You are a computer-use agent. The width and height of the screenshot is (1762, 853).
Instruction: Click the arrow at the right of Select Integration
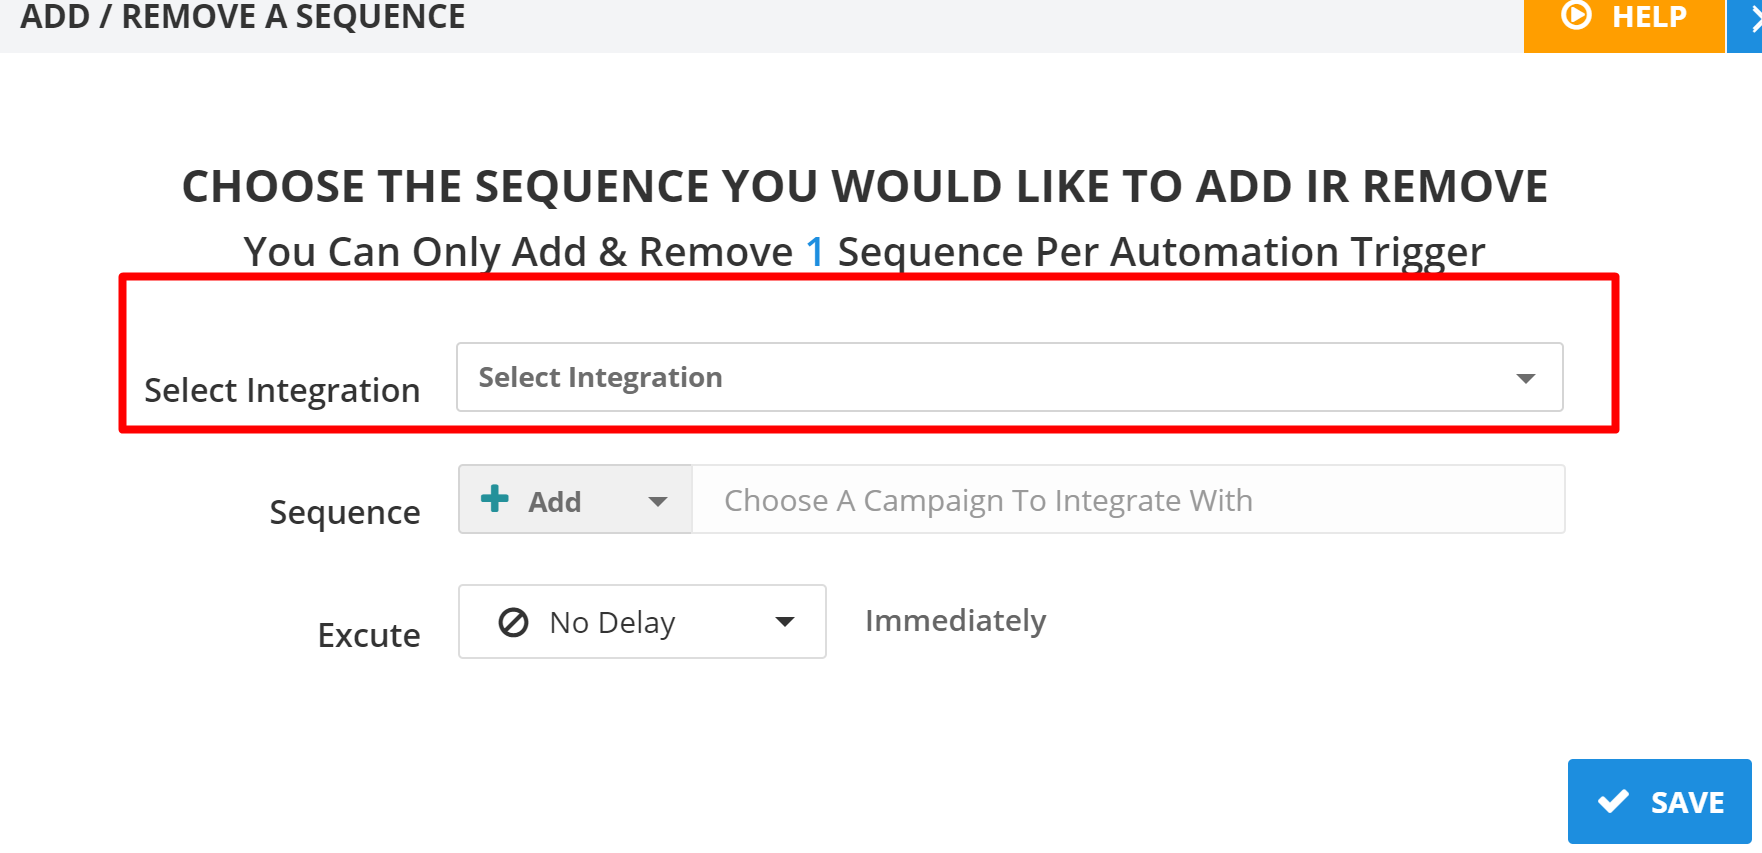click(x=1525, y=378)
